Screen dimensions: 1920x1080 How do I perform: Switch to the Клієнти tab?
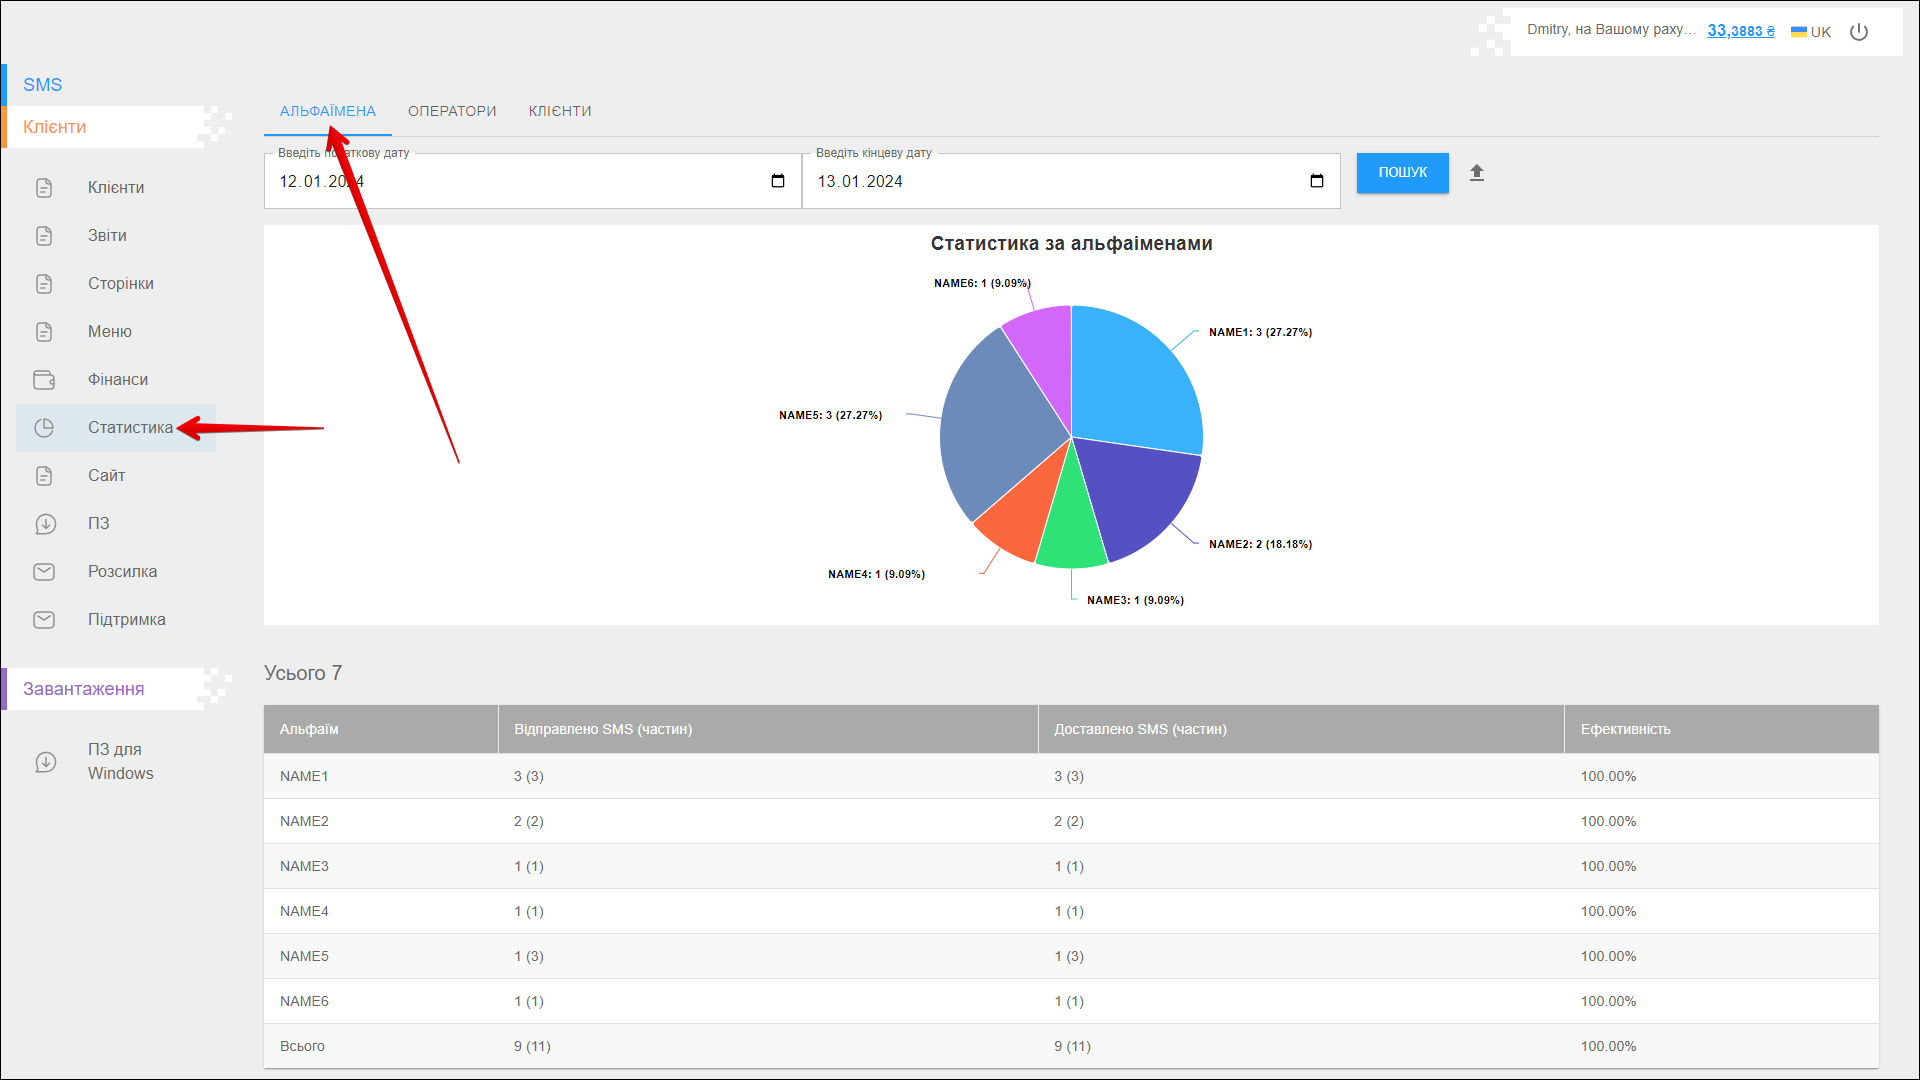(560, 111)
